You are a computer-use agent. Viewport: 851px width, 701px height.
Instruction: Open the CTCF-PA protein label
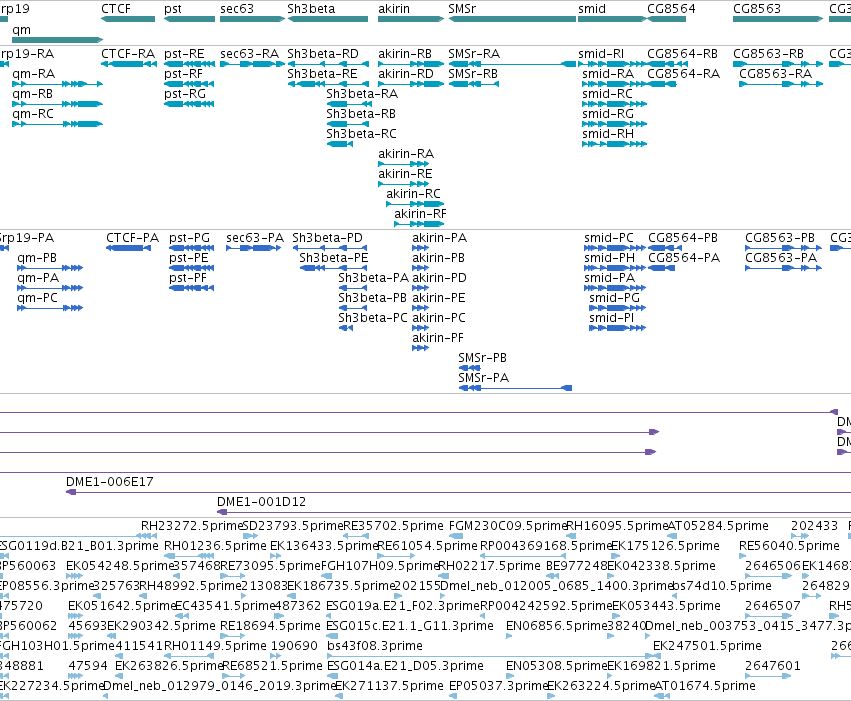click(x=132, y=238)
